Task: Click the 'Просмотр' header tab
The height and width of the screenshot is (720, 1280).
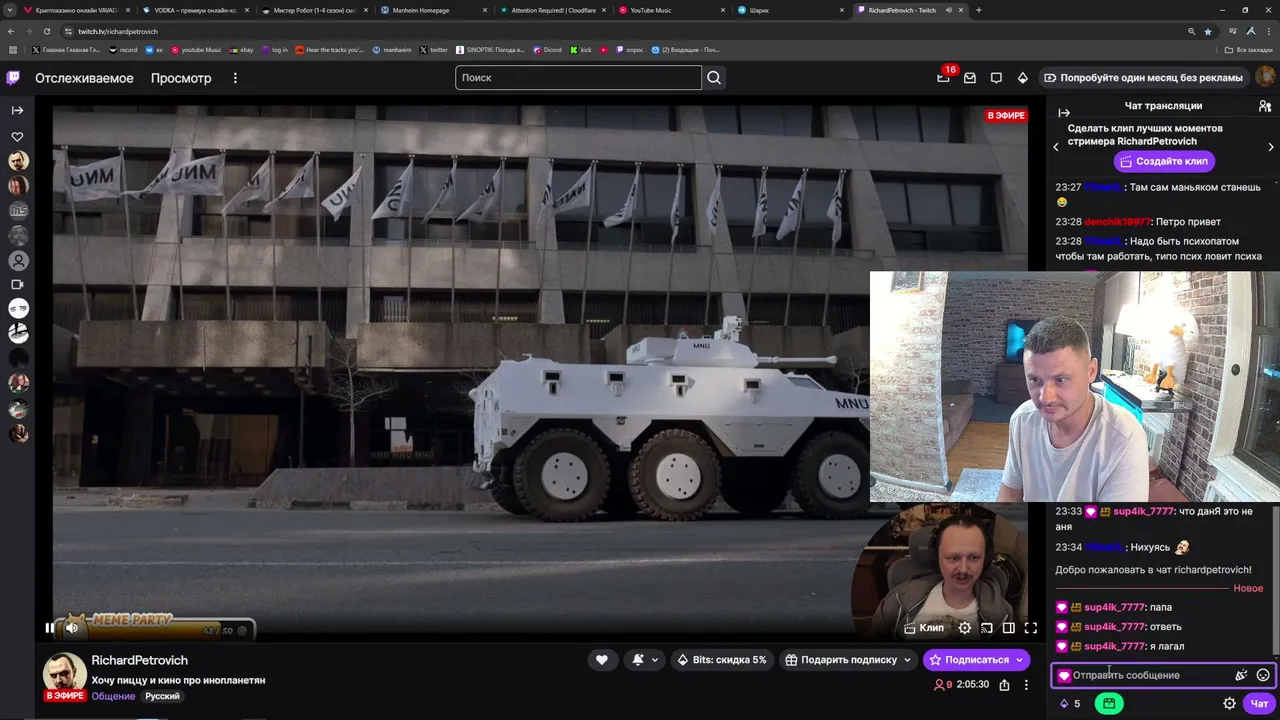Action: click(181, 78)
